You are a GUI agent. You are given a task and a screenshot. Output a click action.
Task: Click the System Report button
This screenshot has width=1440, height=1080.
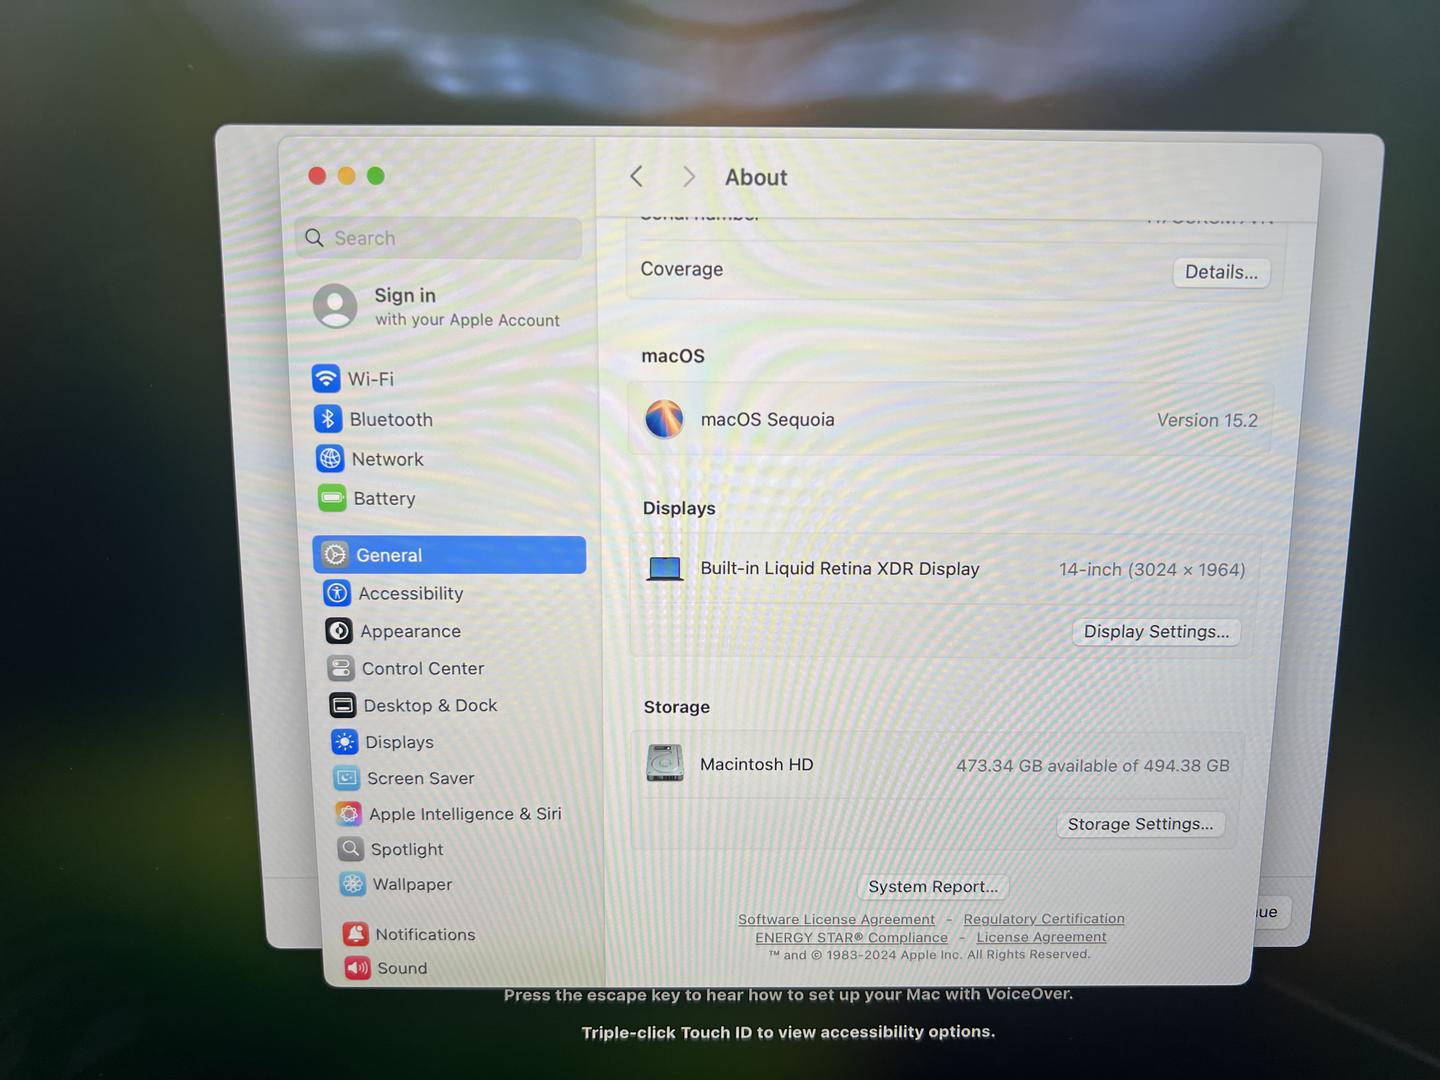tap(933, 886)
